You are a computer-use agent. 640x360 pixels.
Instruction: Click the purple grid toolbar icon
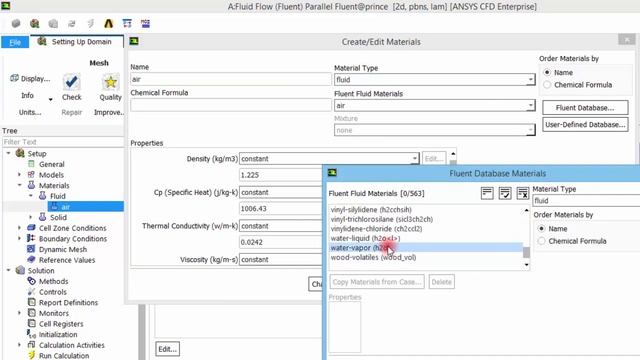[x=145, y=24]
